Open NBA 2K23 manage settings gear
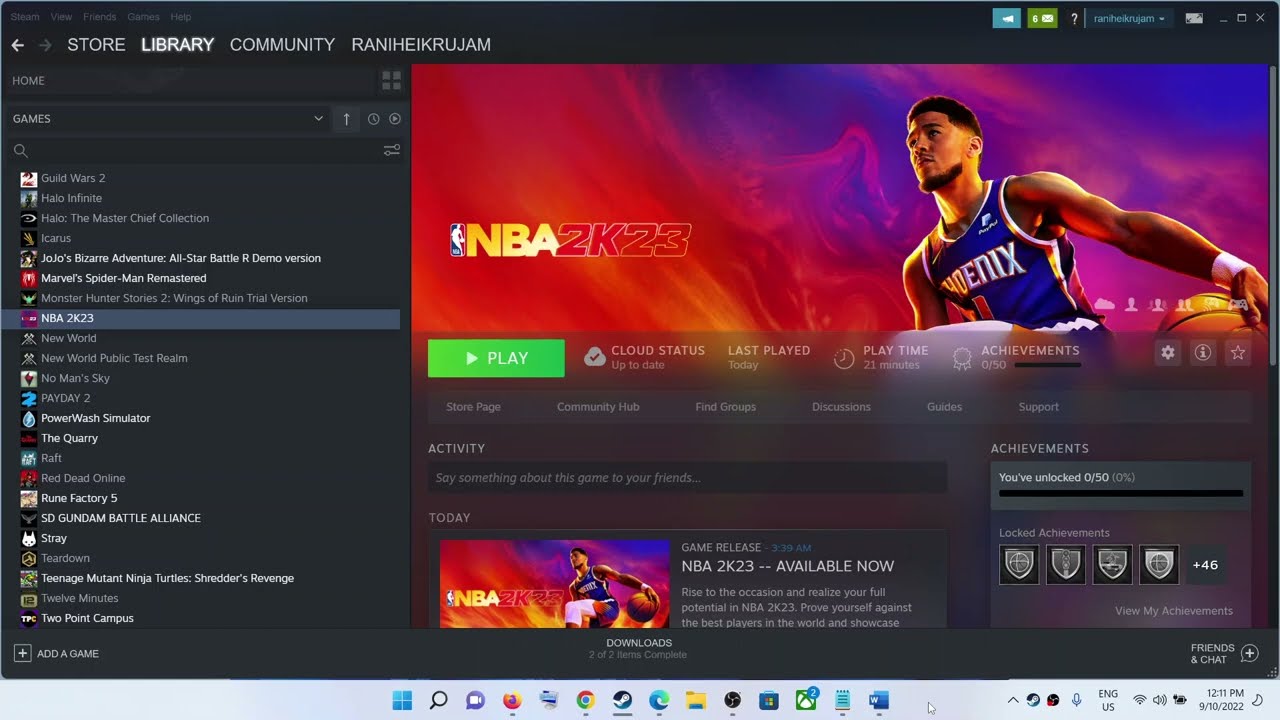Viewport: 1280px width, 720px height. coord(1168,353)
